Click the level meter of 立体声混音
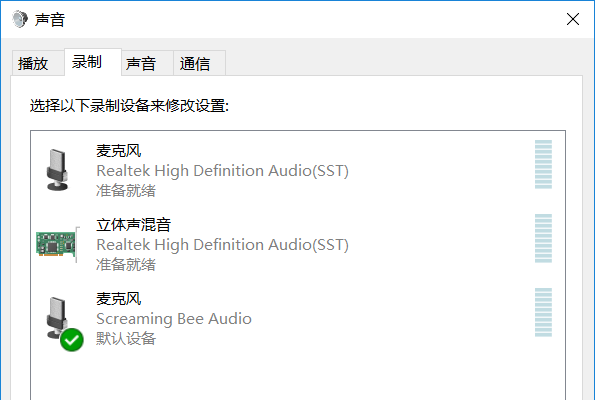 tap(543, 238)
